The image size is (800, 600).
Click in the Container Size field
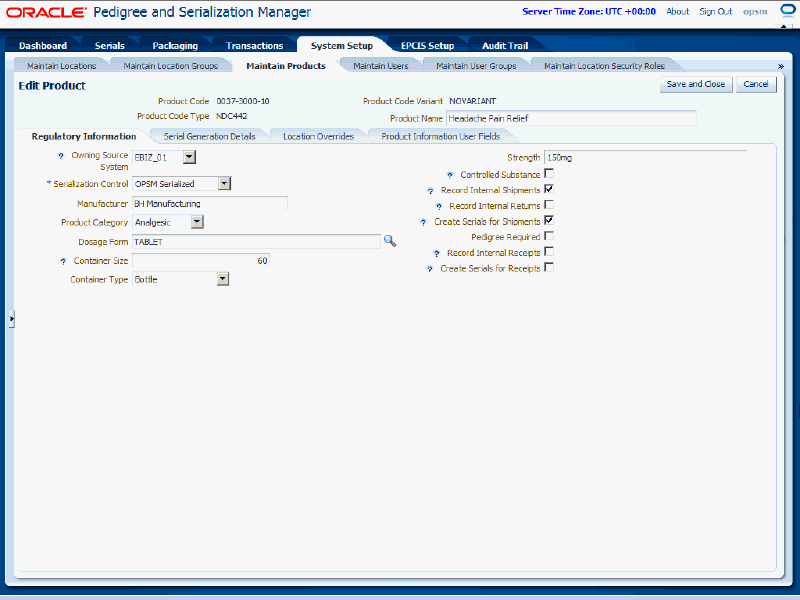coord(201,261)
